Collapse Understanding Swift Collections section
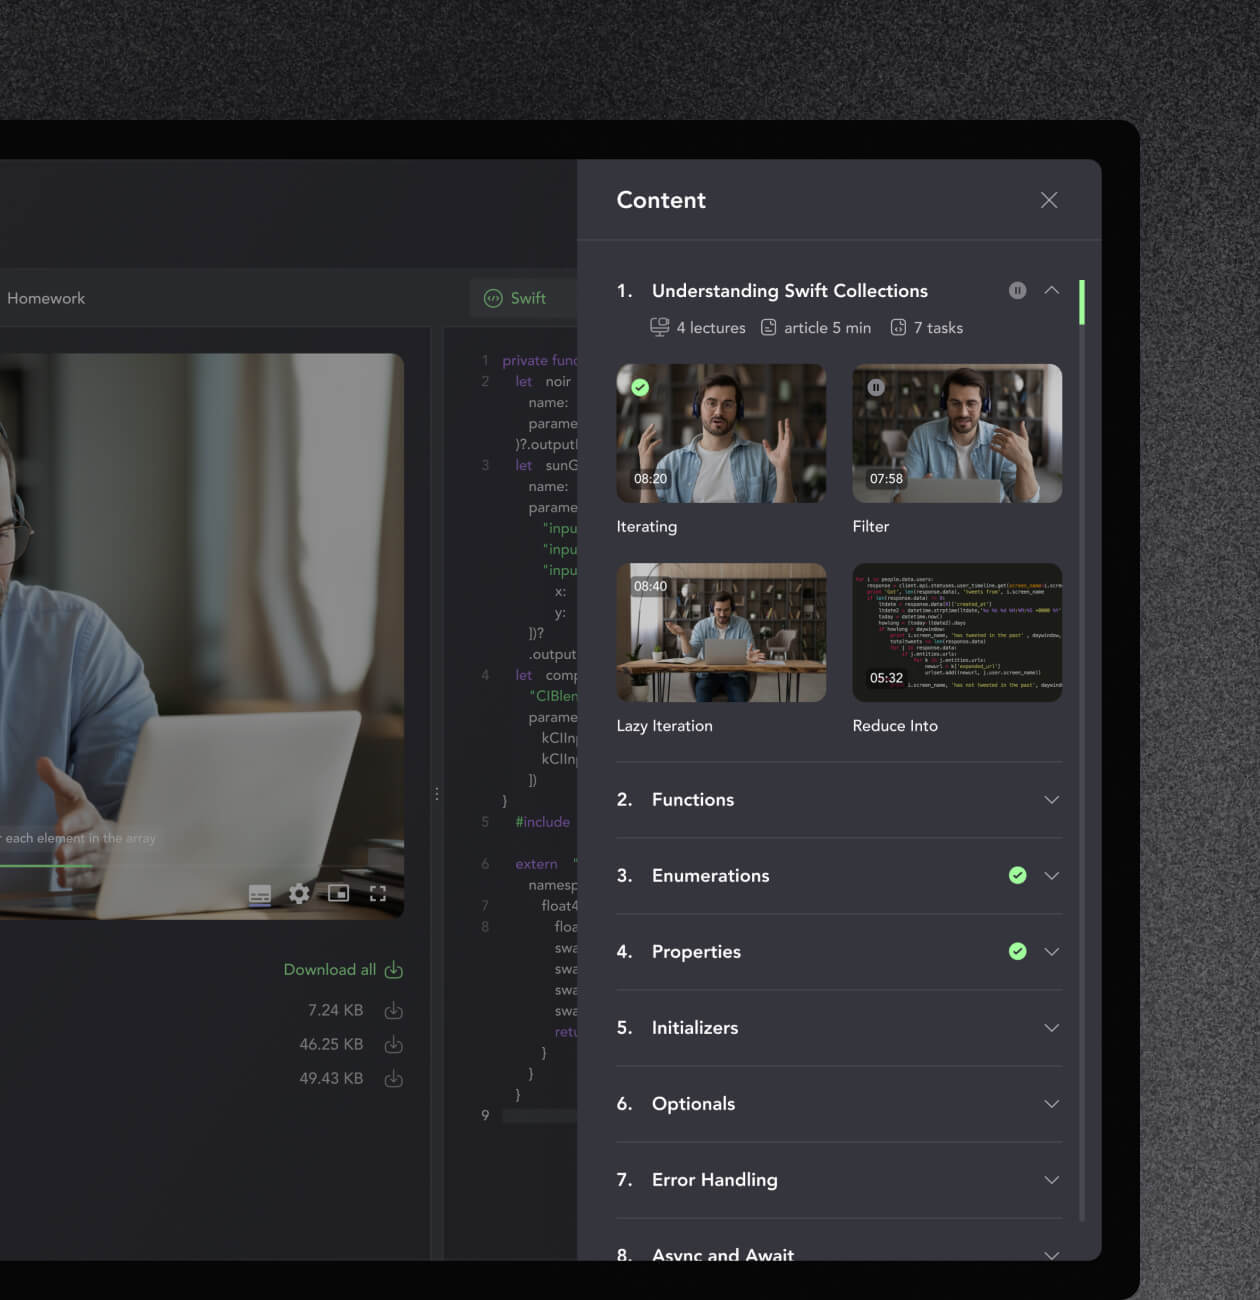1260x1300 pixels. [x=1051, y=291]
